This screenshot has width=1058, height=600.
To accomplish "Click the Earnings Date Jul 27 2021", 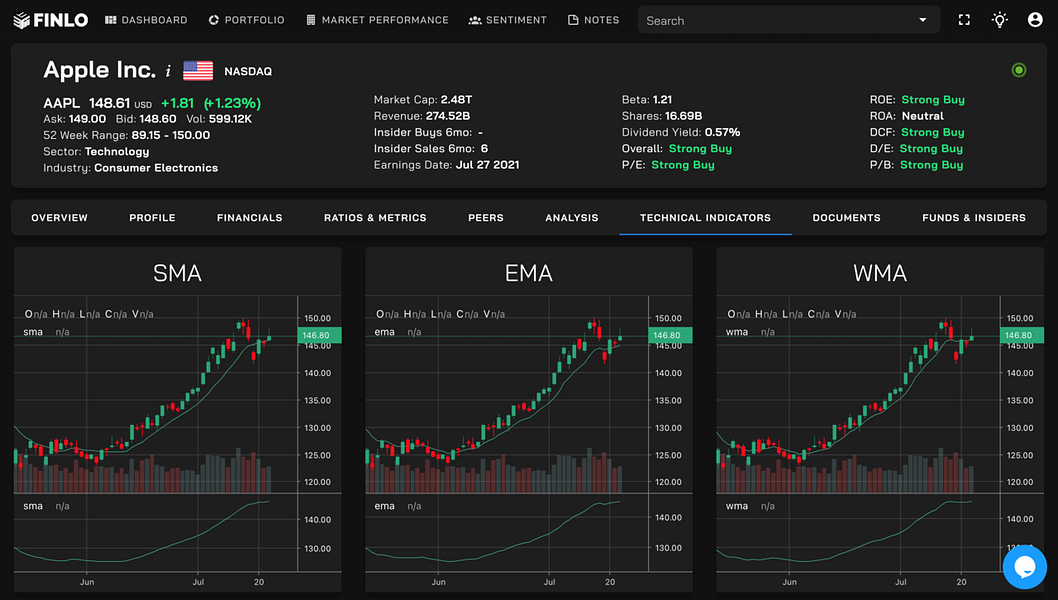I will [x=488, y=165].
